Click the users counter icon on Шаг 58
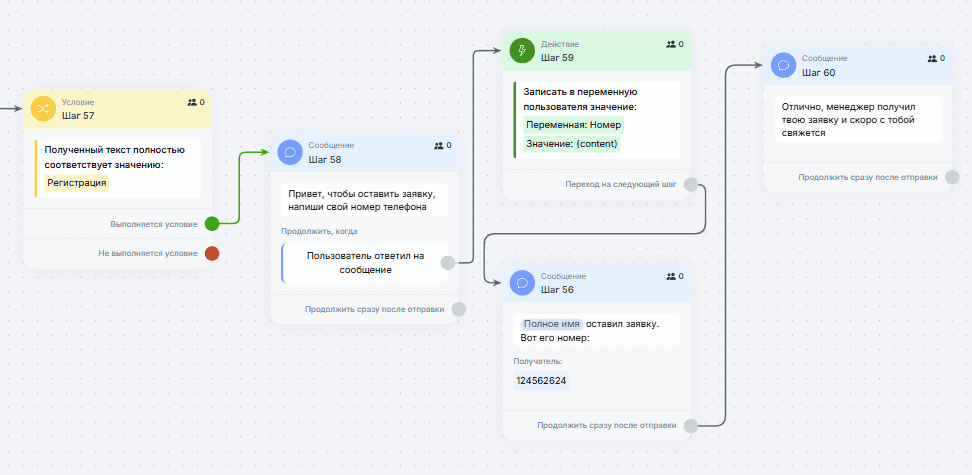 coord(439,146)
